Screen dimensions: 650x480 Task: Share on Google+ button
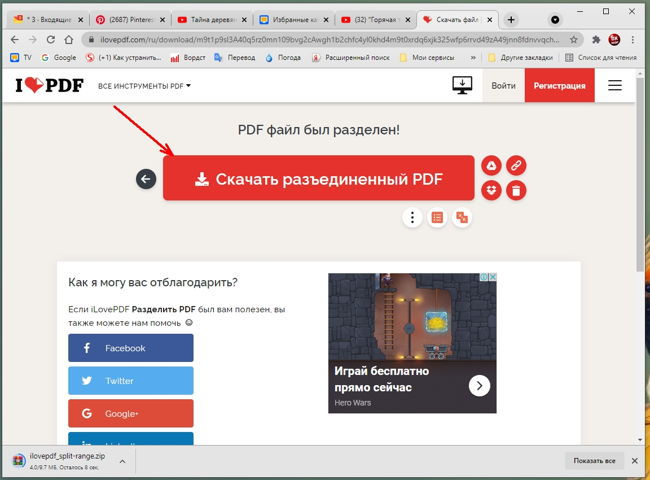pyautogui.click(x=131, y=413)
